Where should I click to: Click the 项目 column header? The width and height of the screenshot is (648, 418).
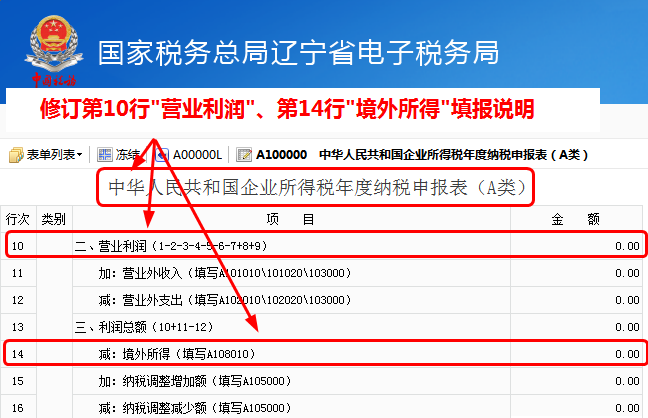pos(291,219)
